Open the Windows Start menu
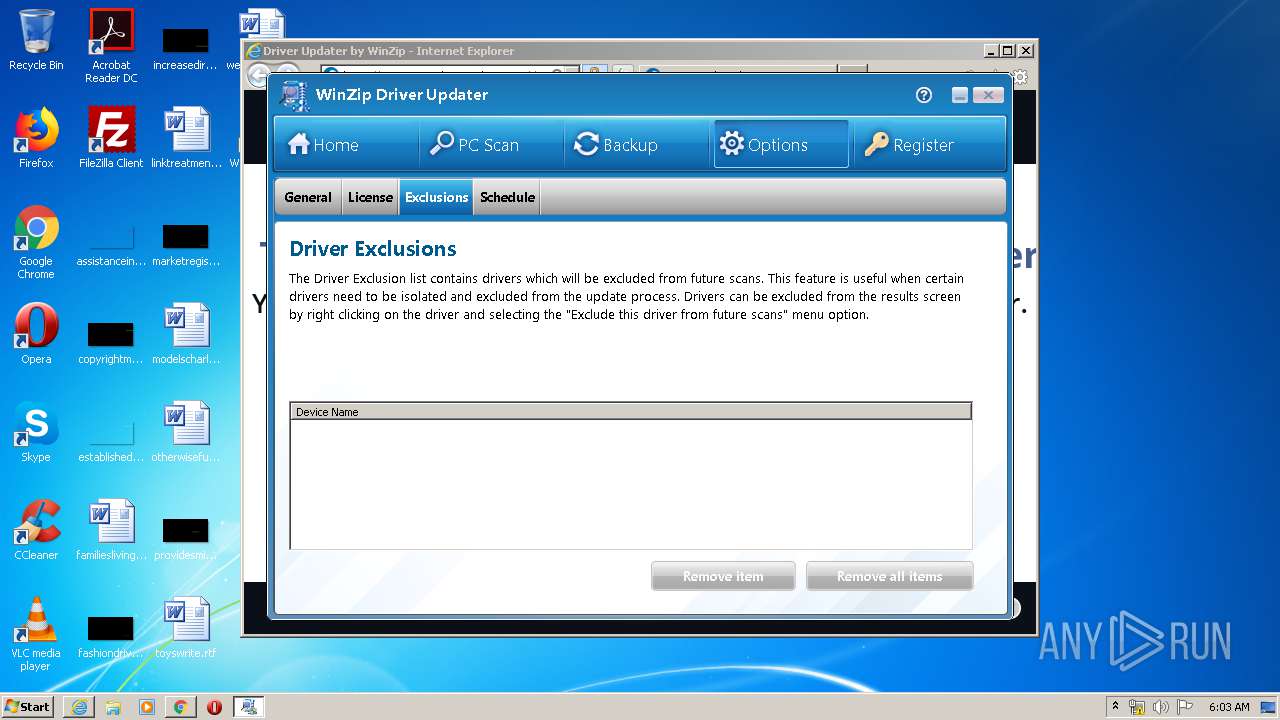1280x720 pixels. 28,707
